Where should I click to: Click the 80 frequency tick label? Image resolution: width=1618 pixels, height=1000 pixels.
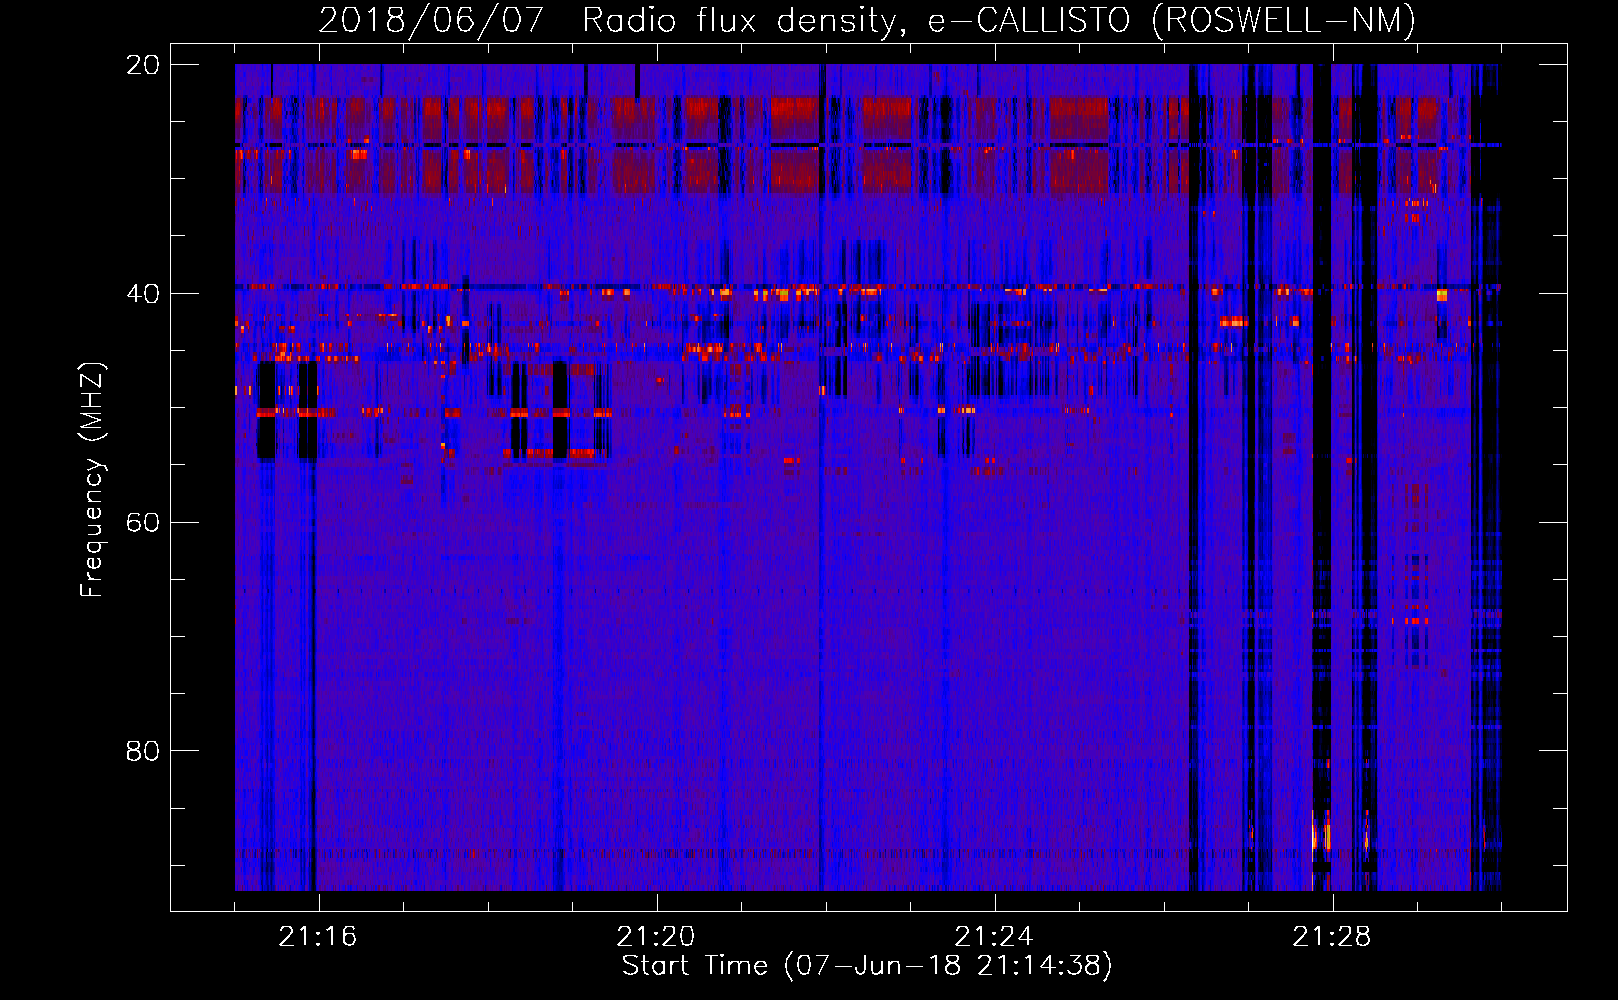(x=143, y=751)
